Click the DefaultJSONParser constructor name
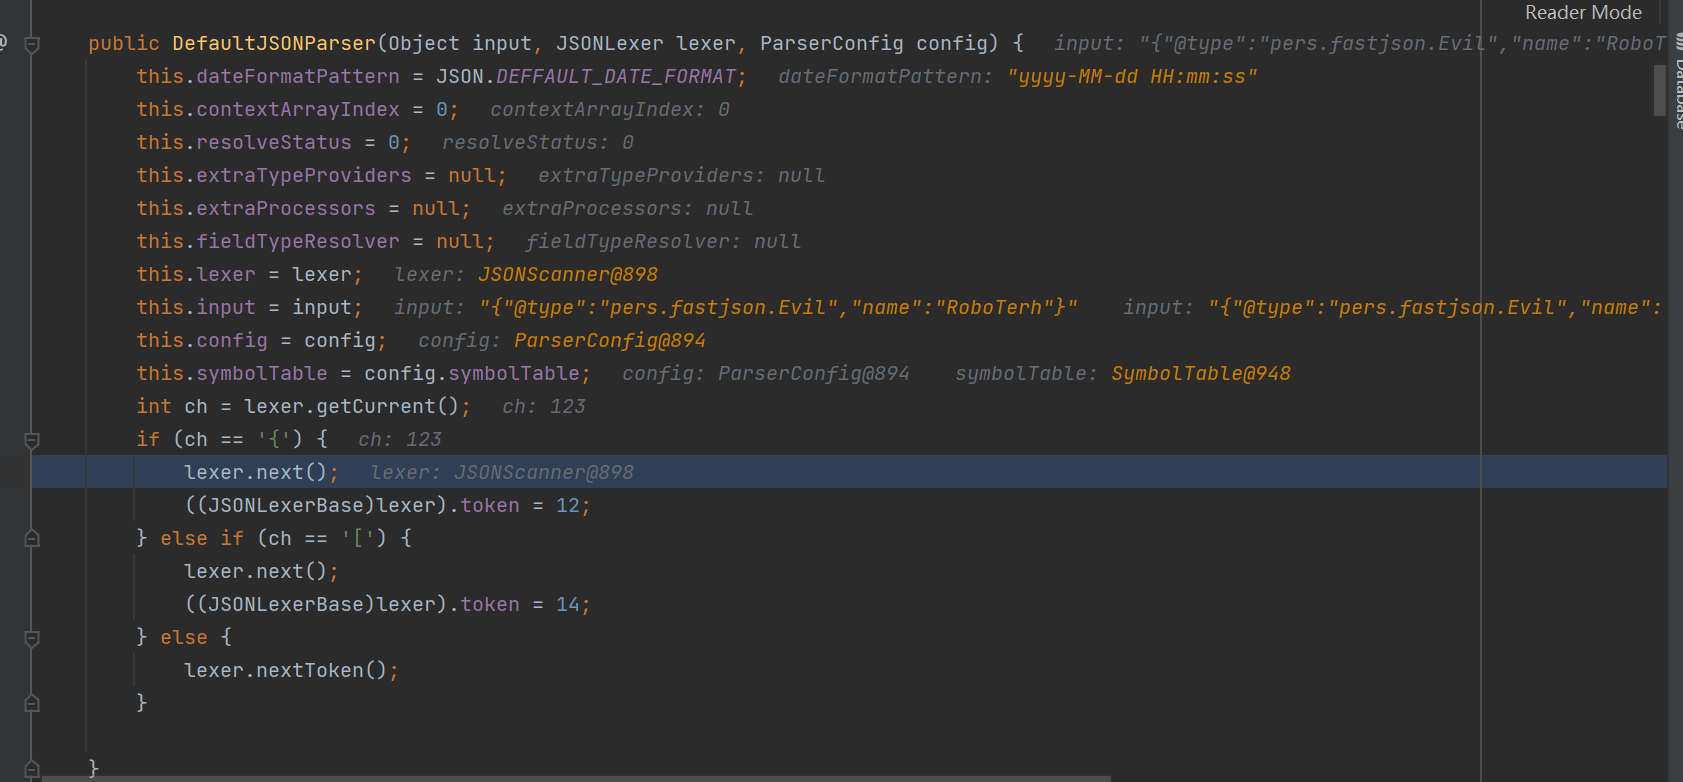The width and height of the screenshot is (1683, 782). tap(273, 44)
